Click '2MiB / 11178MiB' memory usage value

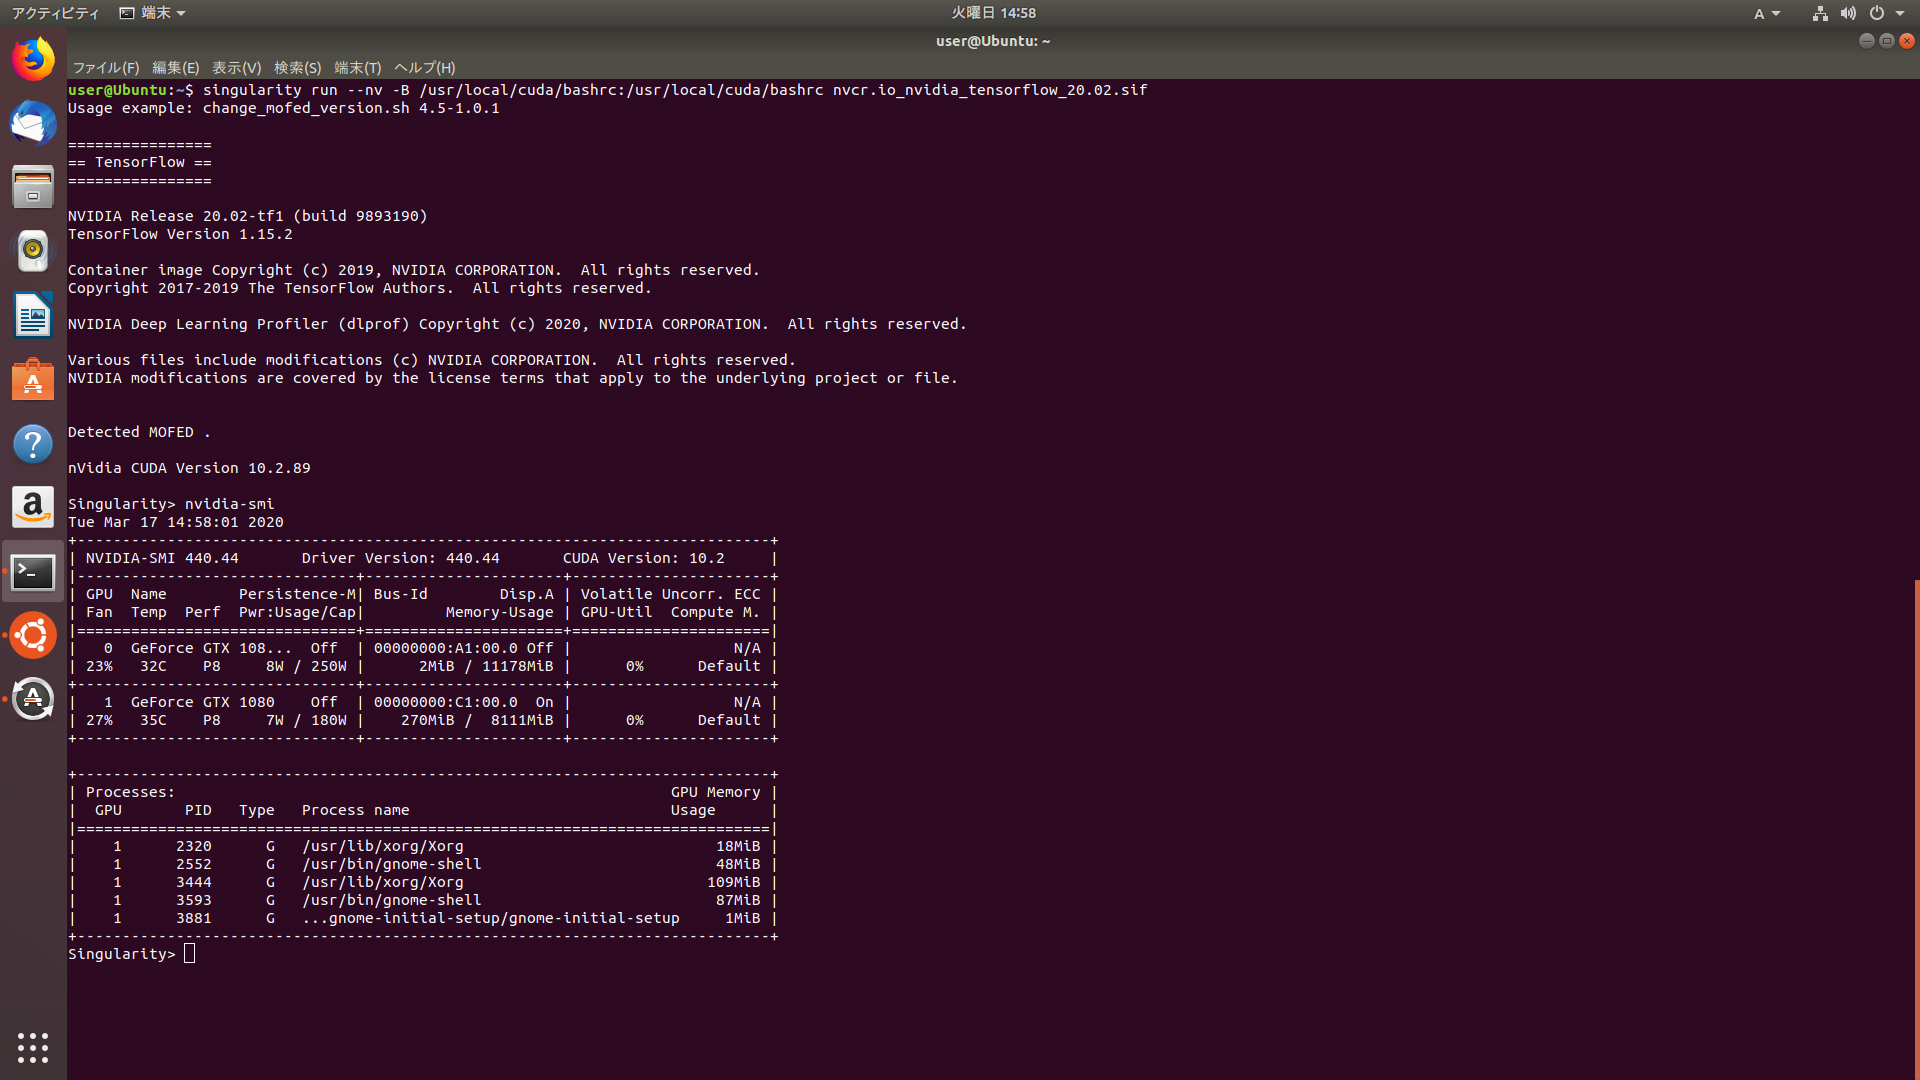point(486,666)
